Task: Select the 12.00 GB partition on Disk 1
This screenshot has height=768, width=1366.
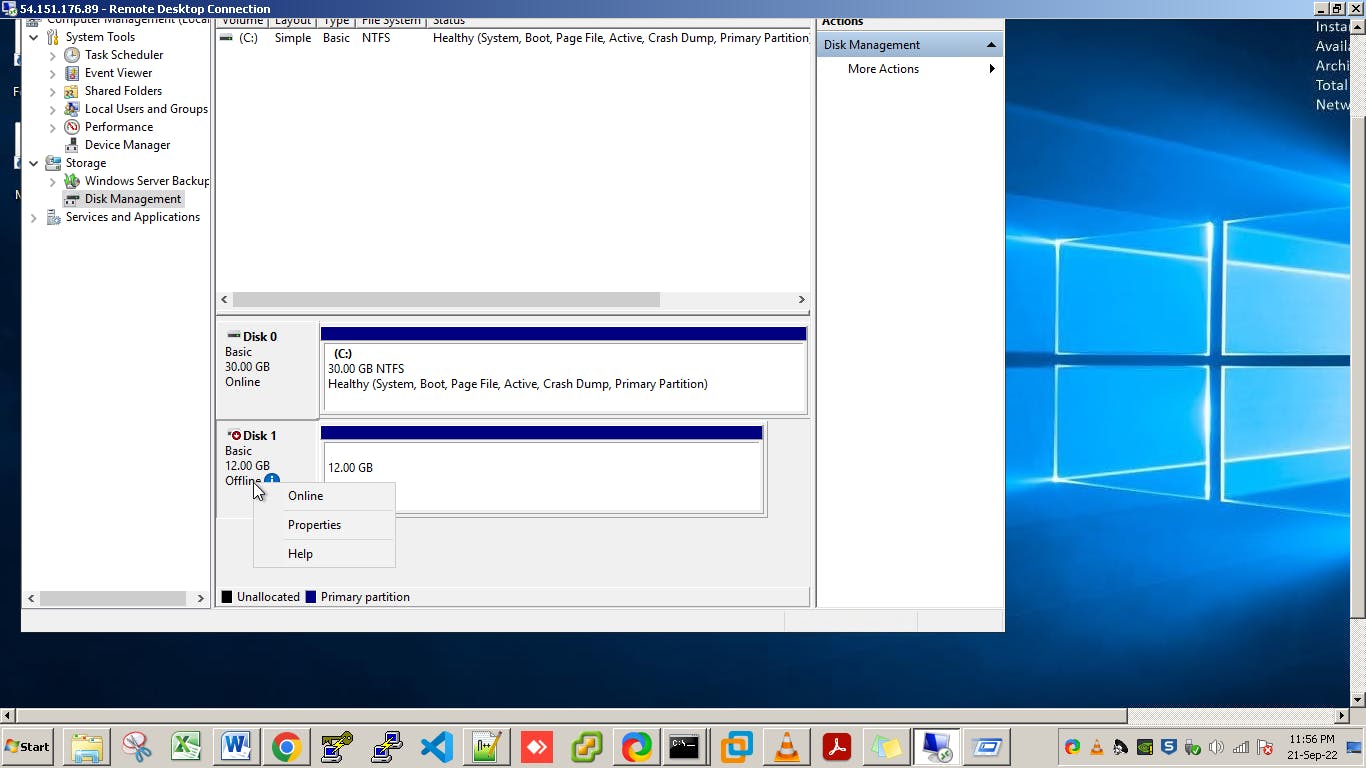Action: 543,476
